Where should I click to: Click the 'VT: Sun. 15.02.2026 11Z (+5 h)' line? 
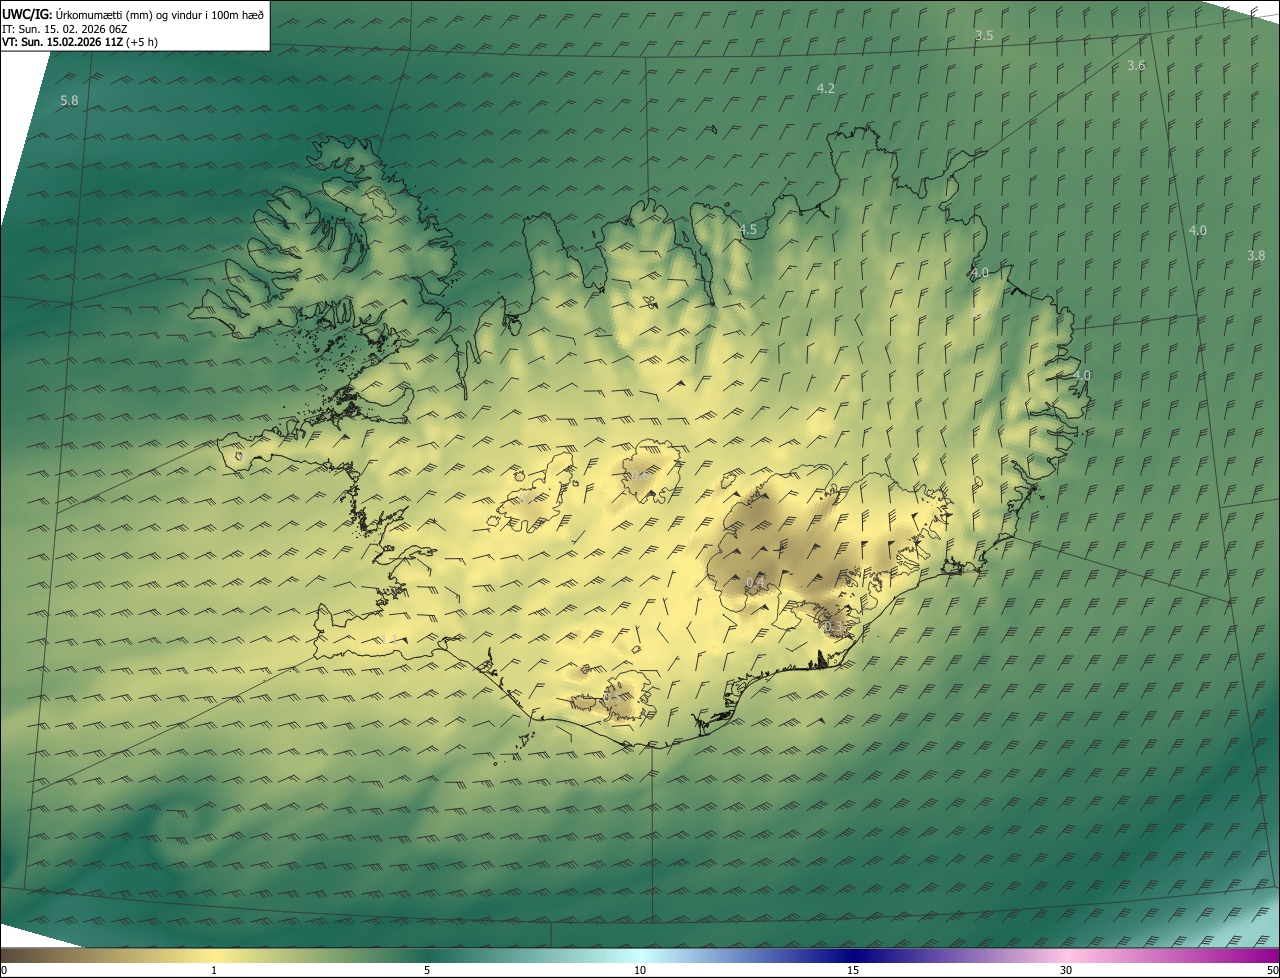tap(79, 42)
